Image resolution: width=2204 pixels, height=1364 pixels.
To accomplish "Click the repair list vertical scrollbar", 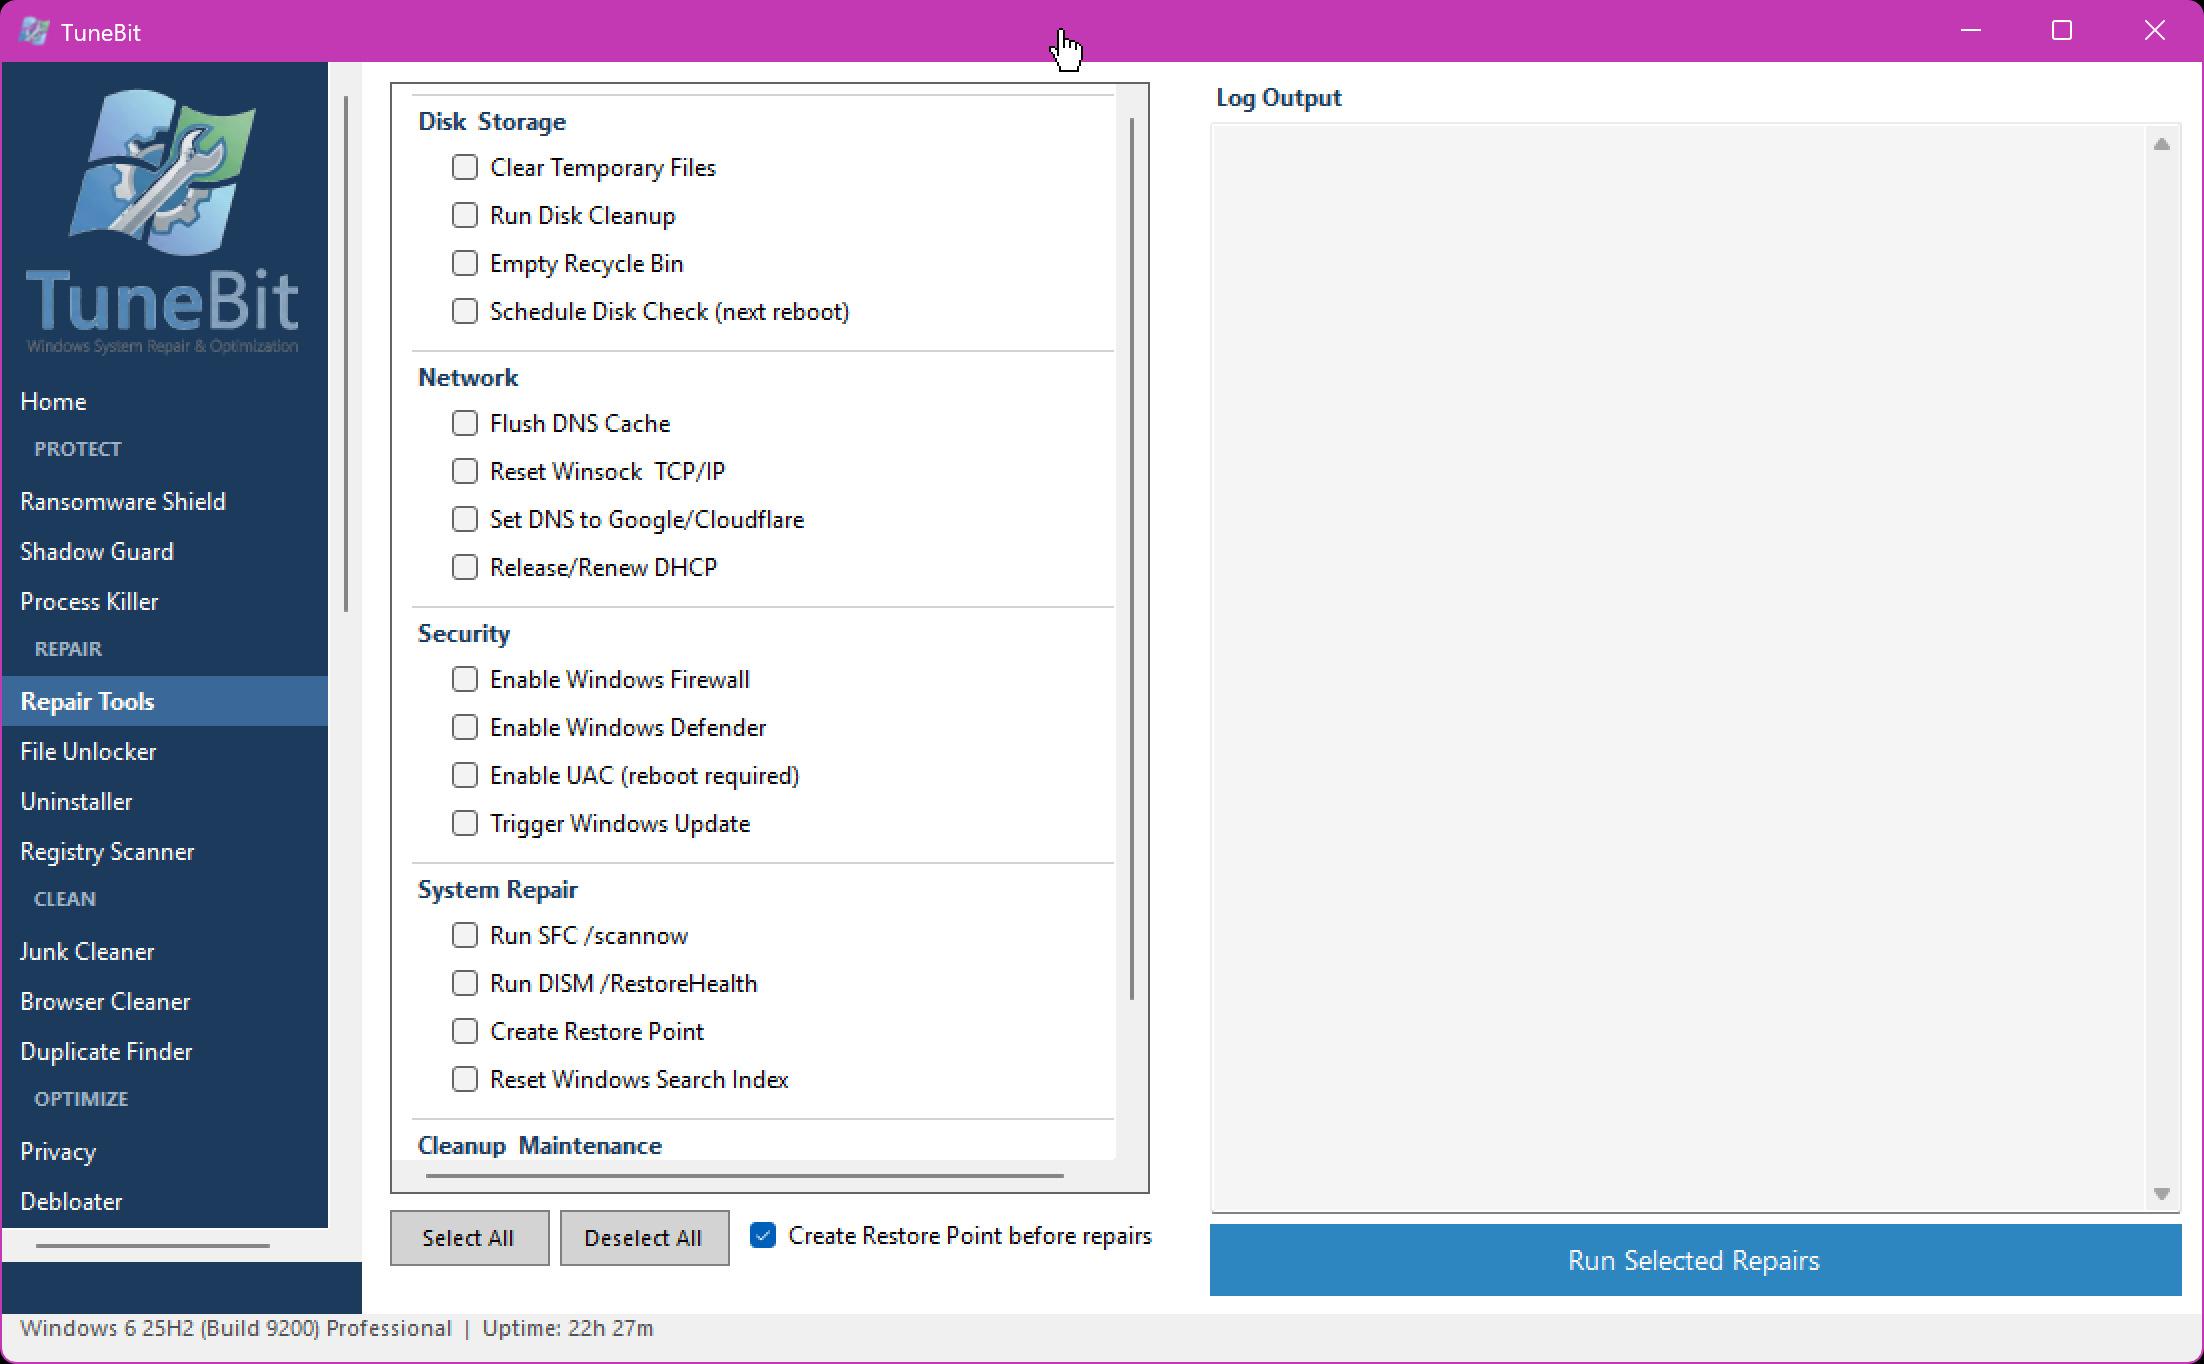I will tap(1132, 558).
